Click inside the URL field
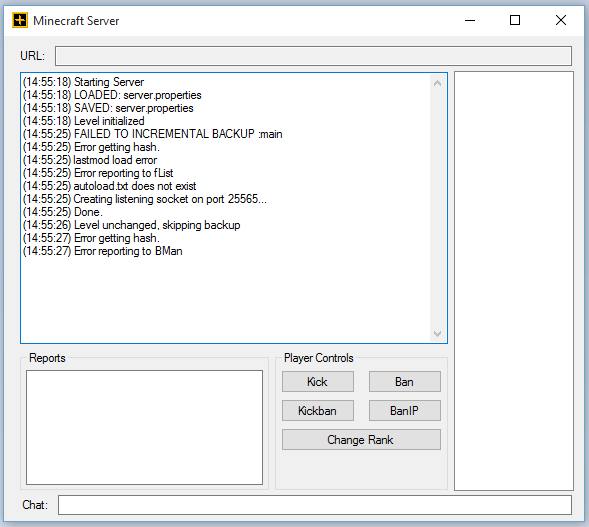This screenshot has height=527, width=589. coord(313,56)
